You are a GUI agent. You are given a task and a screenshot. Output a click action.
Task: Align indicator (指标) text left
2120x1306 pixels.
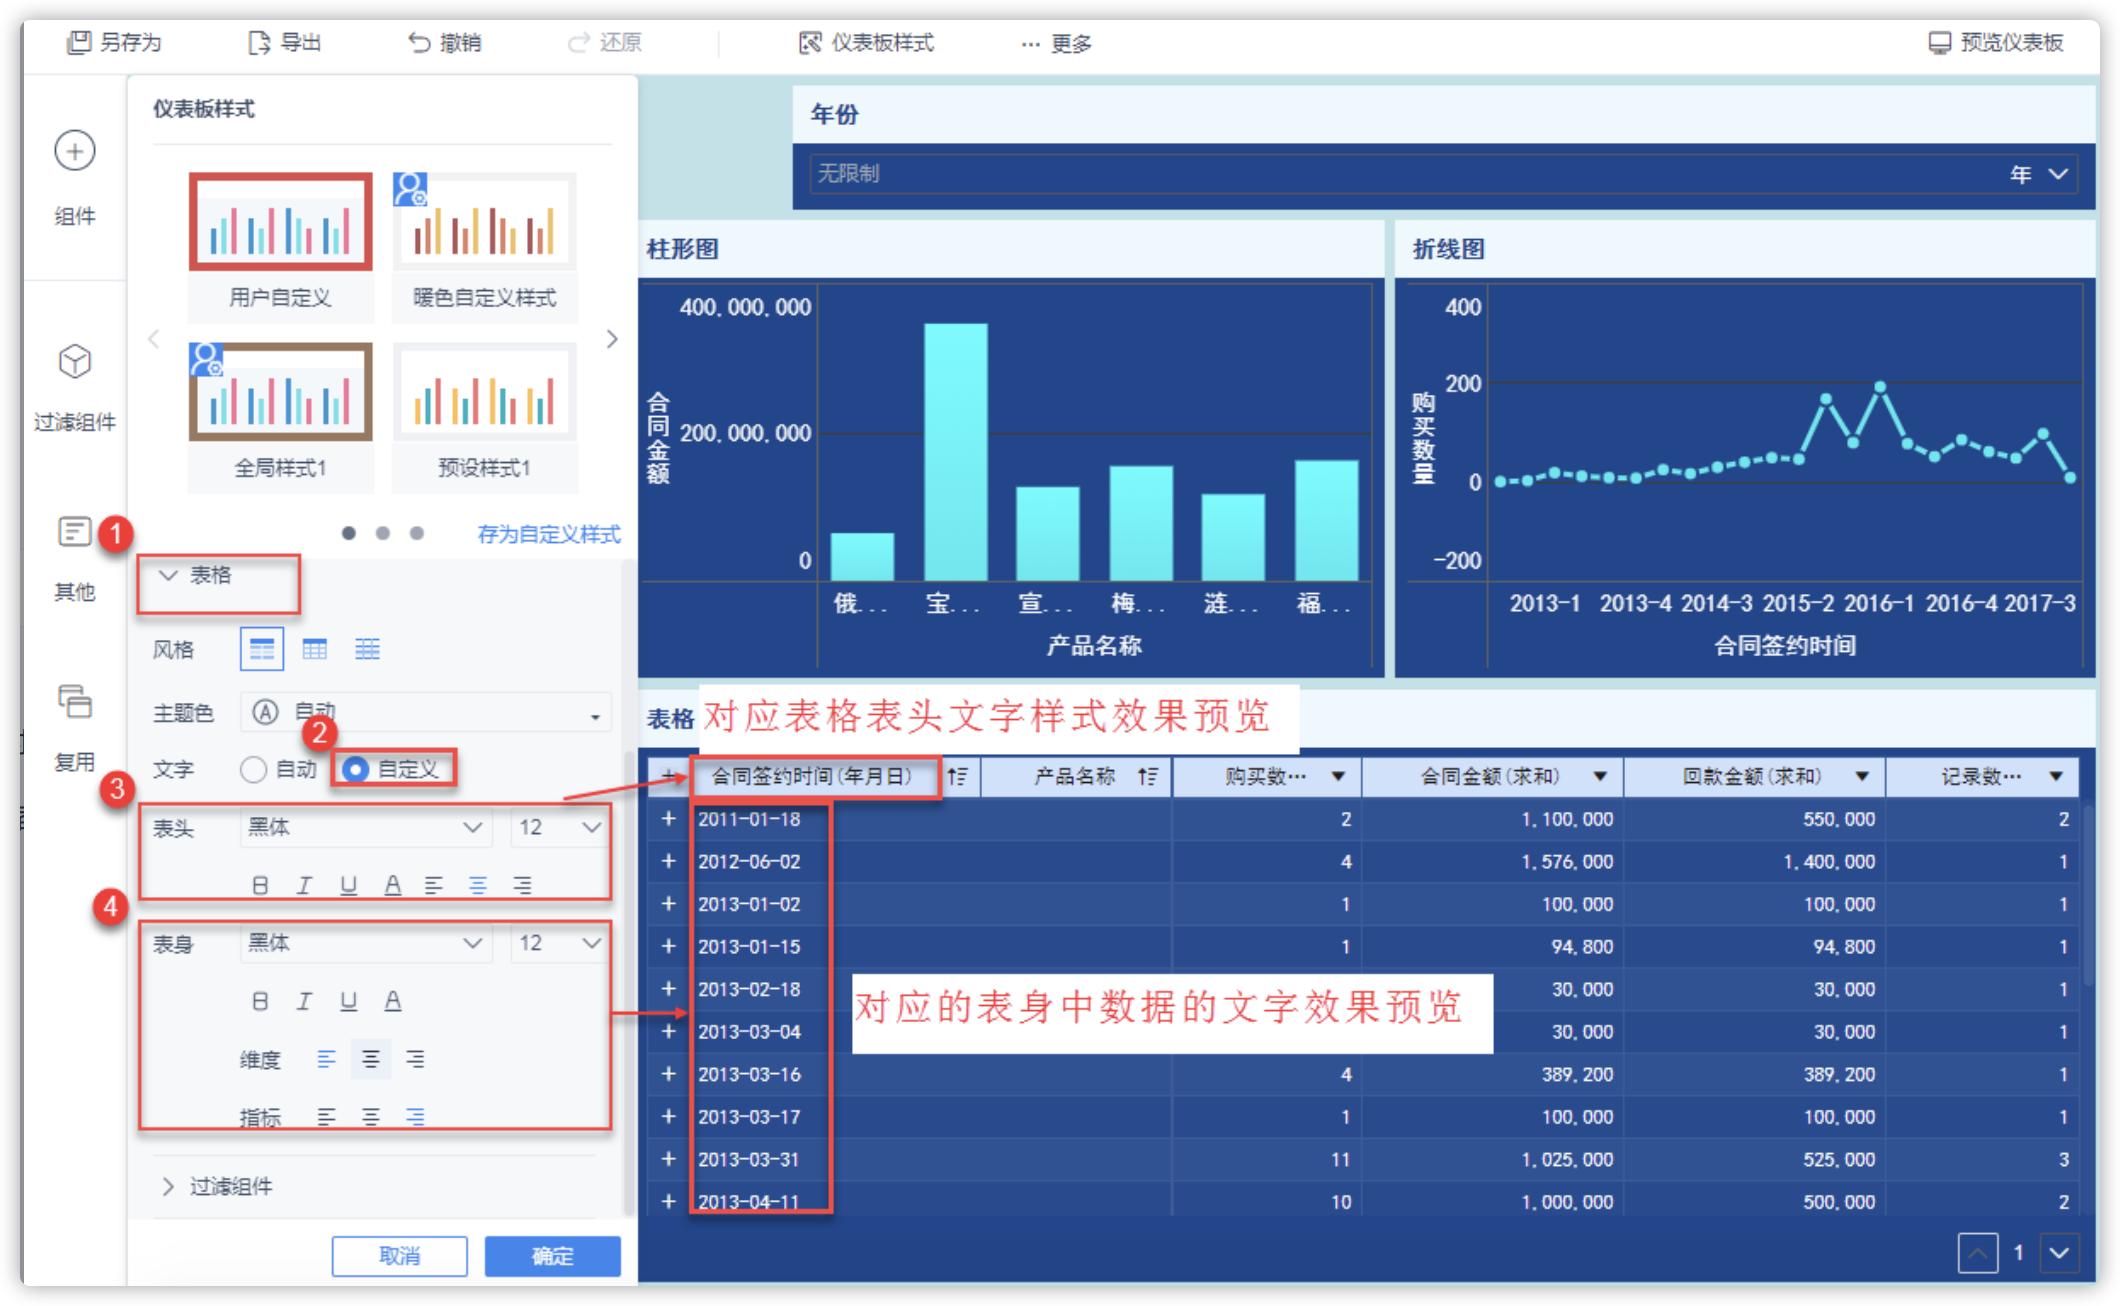pyautogui.click(x=326, y=1117)
